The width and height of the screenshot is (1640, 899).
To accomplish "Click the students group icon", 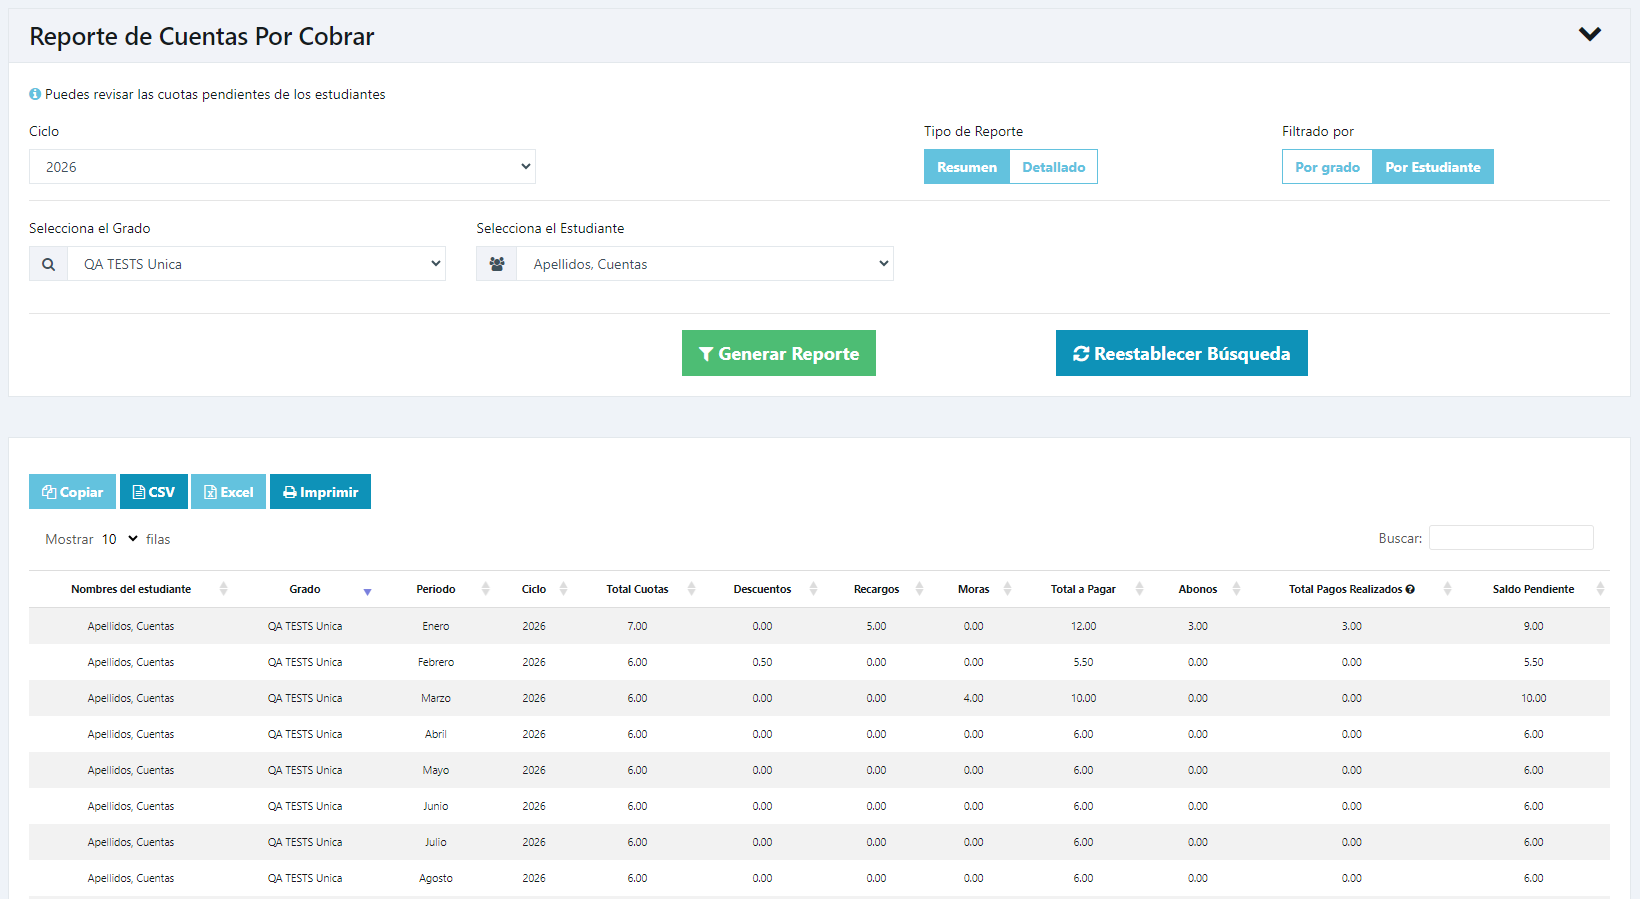I will coord(496,264).
